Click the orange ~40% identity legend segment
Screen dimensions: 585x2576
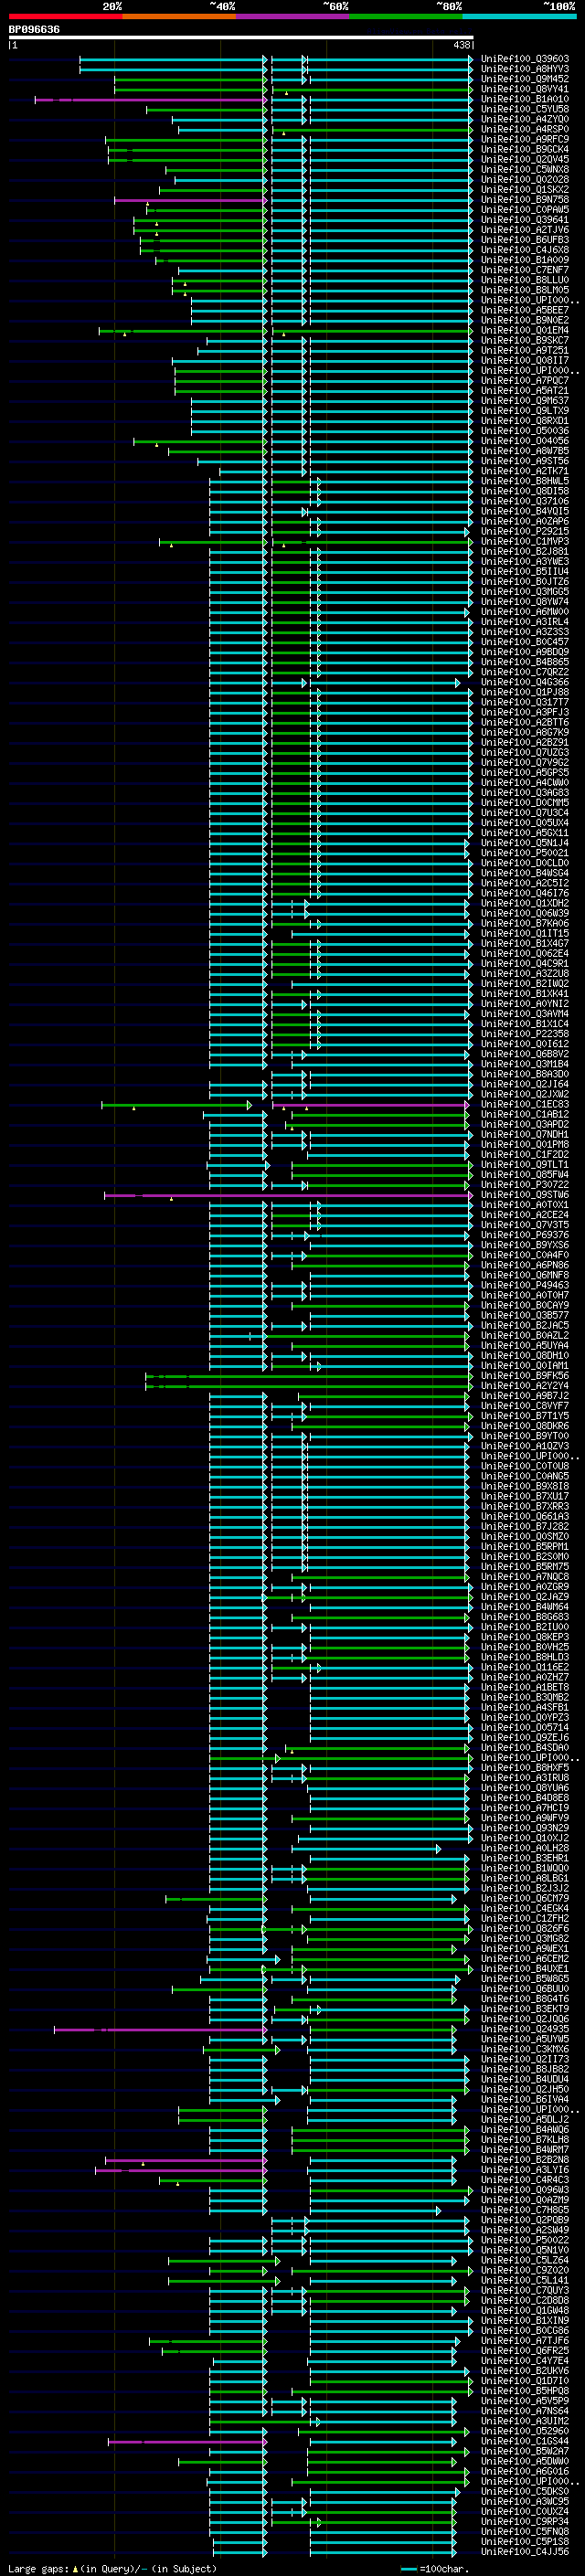179,16
